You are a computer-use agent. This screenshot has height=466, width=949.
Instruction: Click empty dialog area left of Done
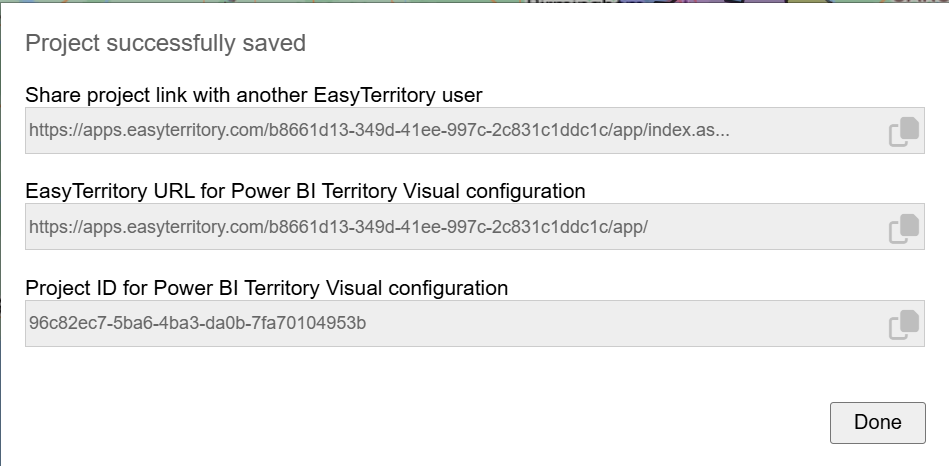500,422
